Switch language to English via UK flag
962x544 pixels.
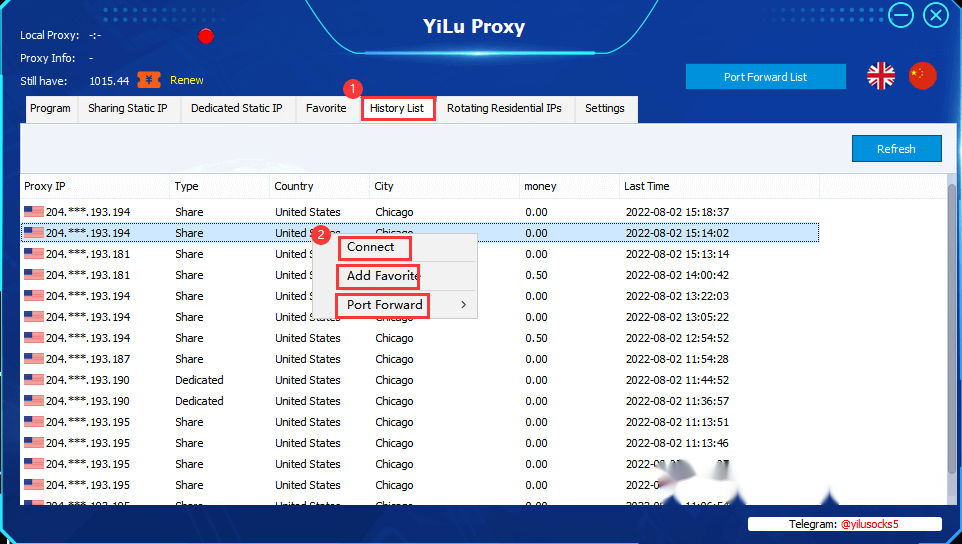click(880, 77)
